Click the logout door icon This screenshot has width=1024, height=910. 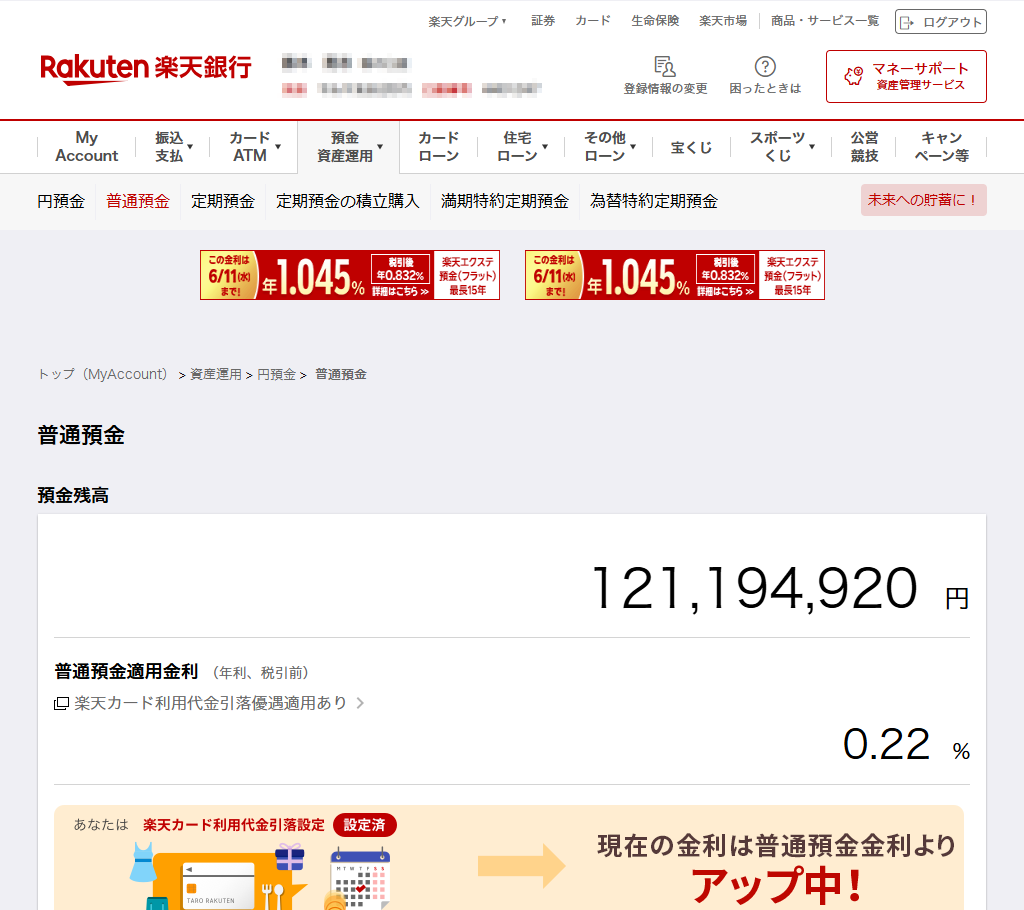[907, 22]
